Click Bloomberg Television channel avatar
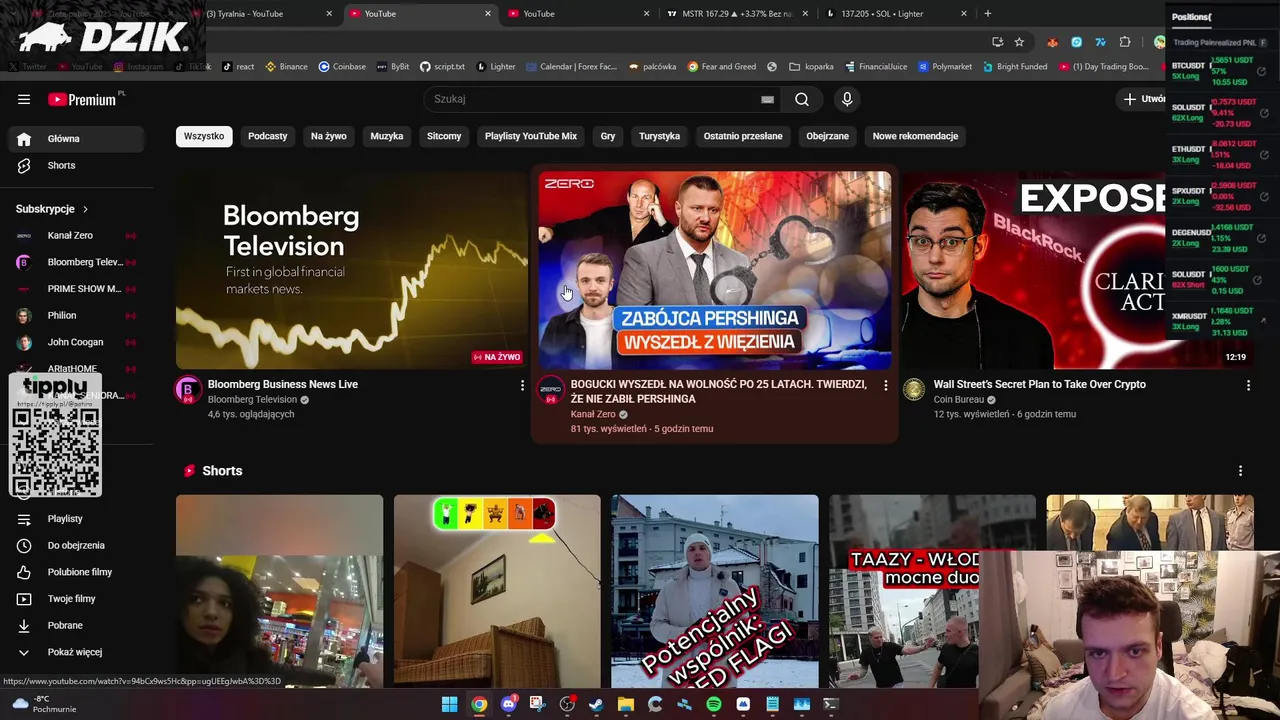Screen dimensions: 1280x720 click(x=188, y=390)
